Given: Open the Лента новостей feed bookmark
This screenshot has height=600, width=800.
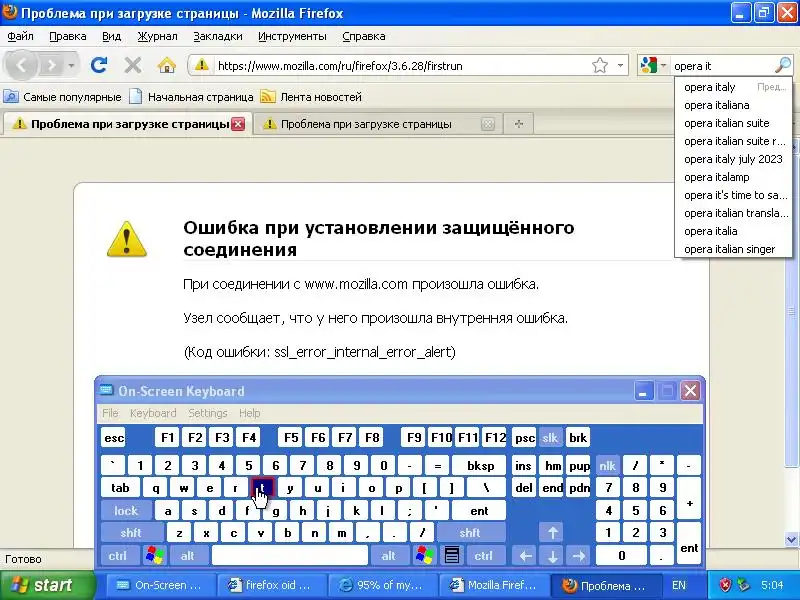Looking at the screenshot, I should tap(311, 97).
